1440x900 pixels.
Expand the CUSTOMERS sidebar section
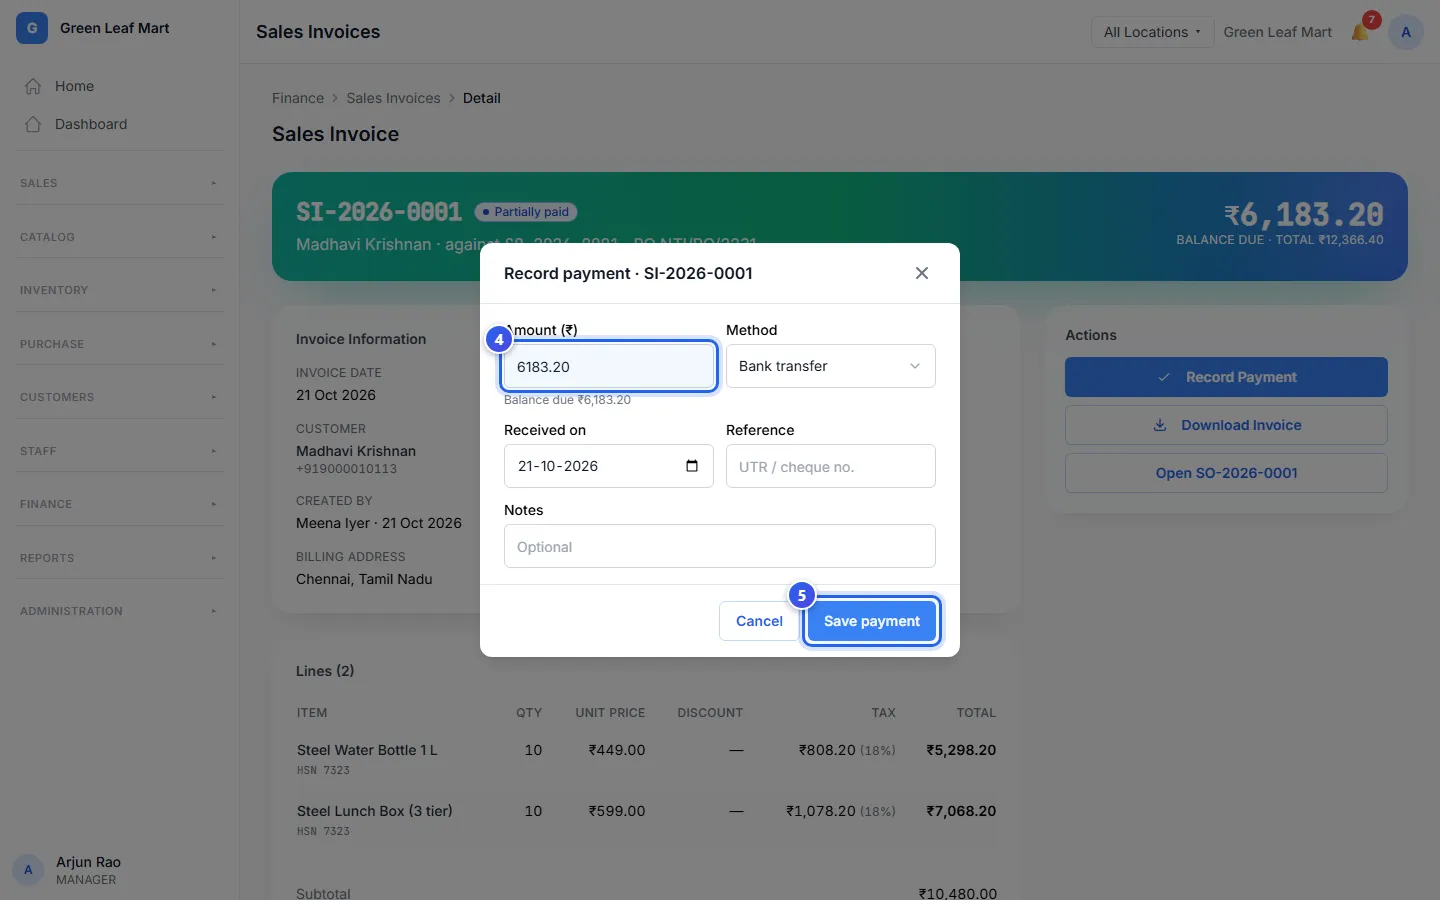[x=119, y=397]
